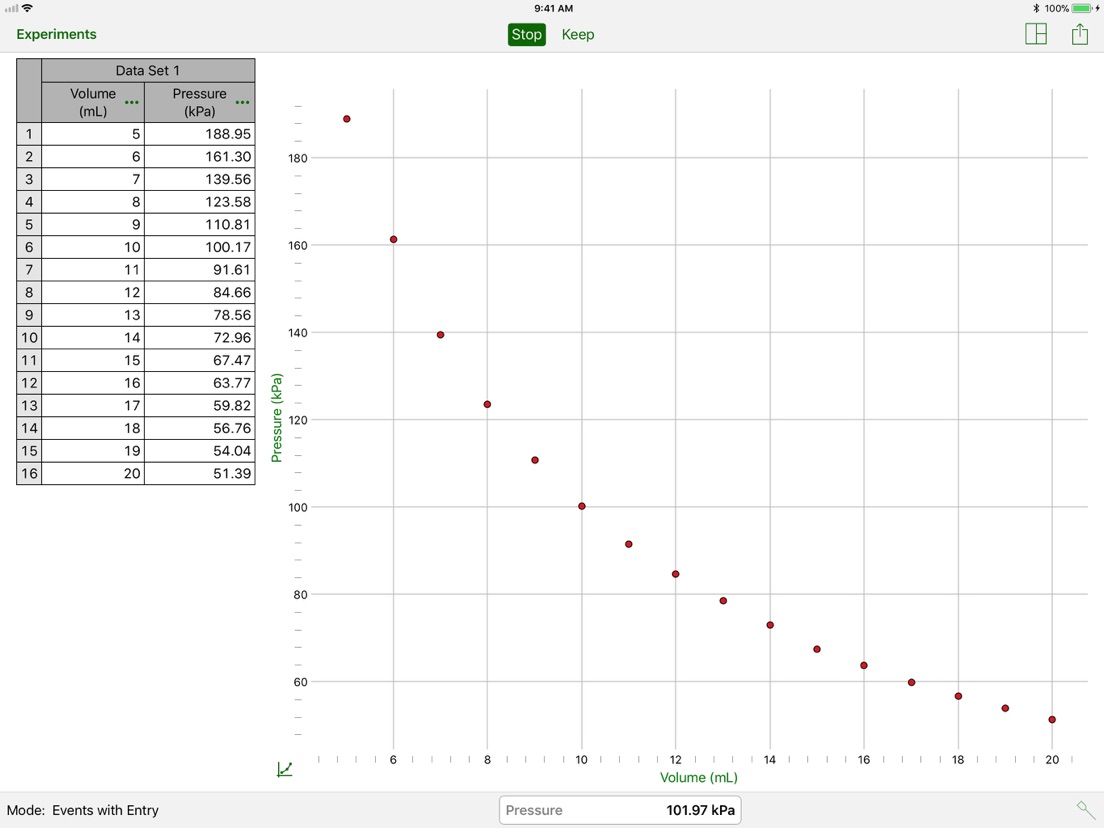
Task: Select pressure cell 67.47
Action: pyautogui.click(x=200, y=360)
